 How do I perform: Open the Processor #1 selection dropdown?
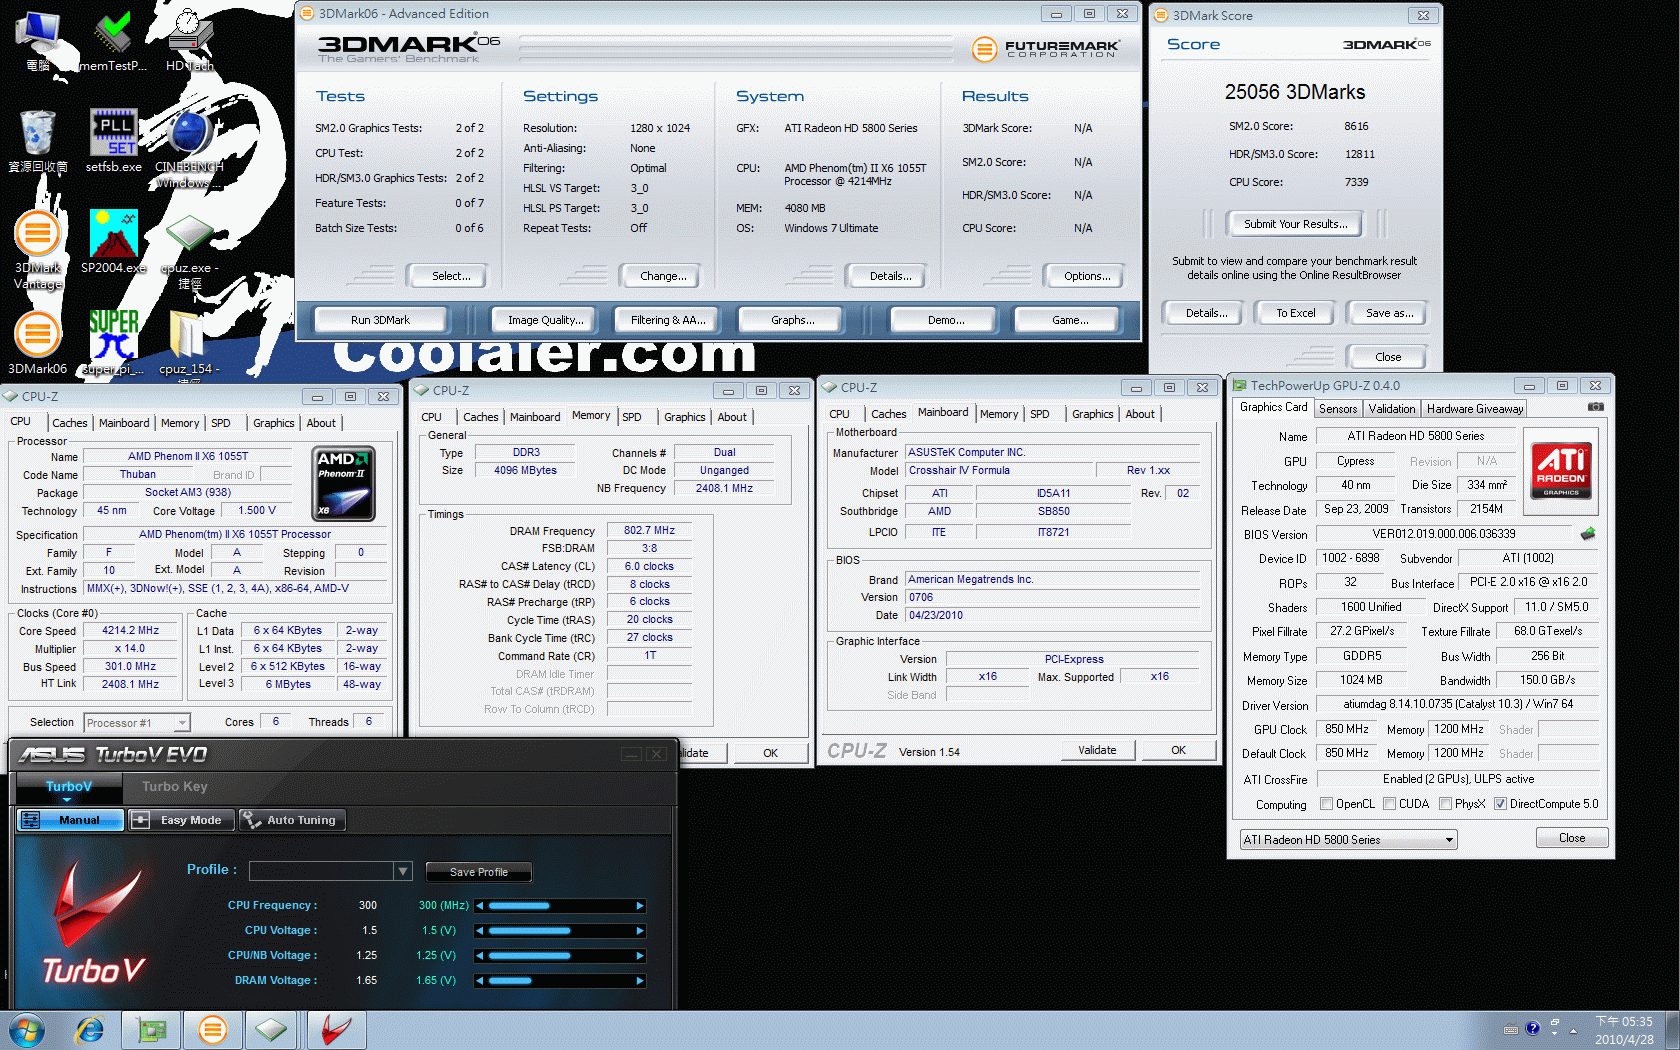coord(137,723)
